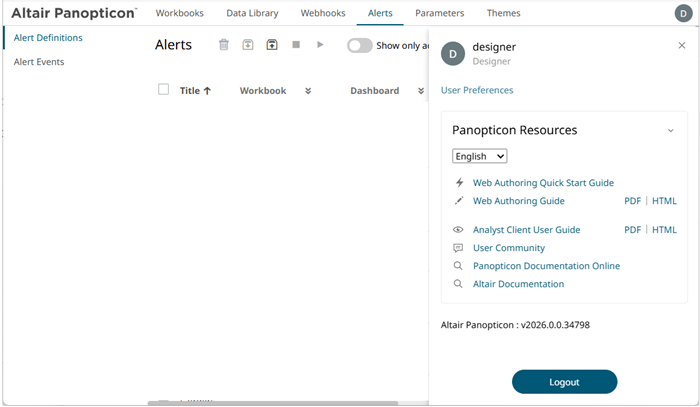This screenshot has width=700, height=407.
Task: Expand the Workbook column filter chevron
Action: pos(308,91)
